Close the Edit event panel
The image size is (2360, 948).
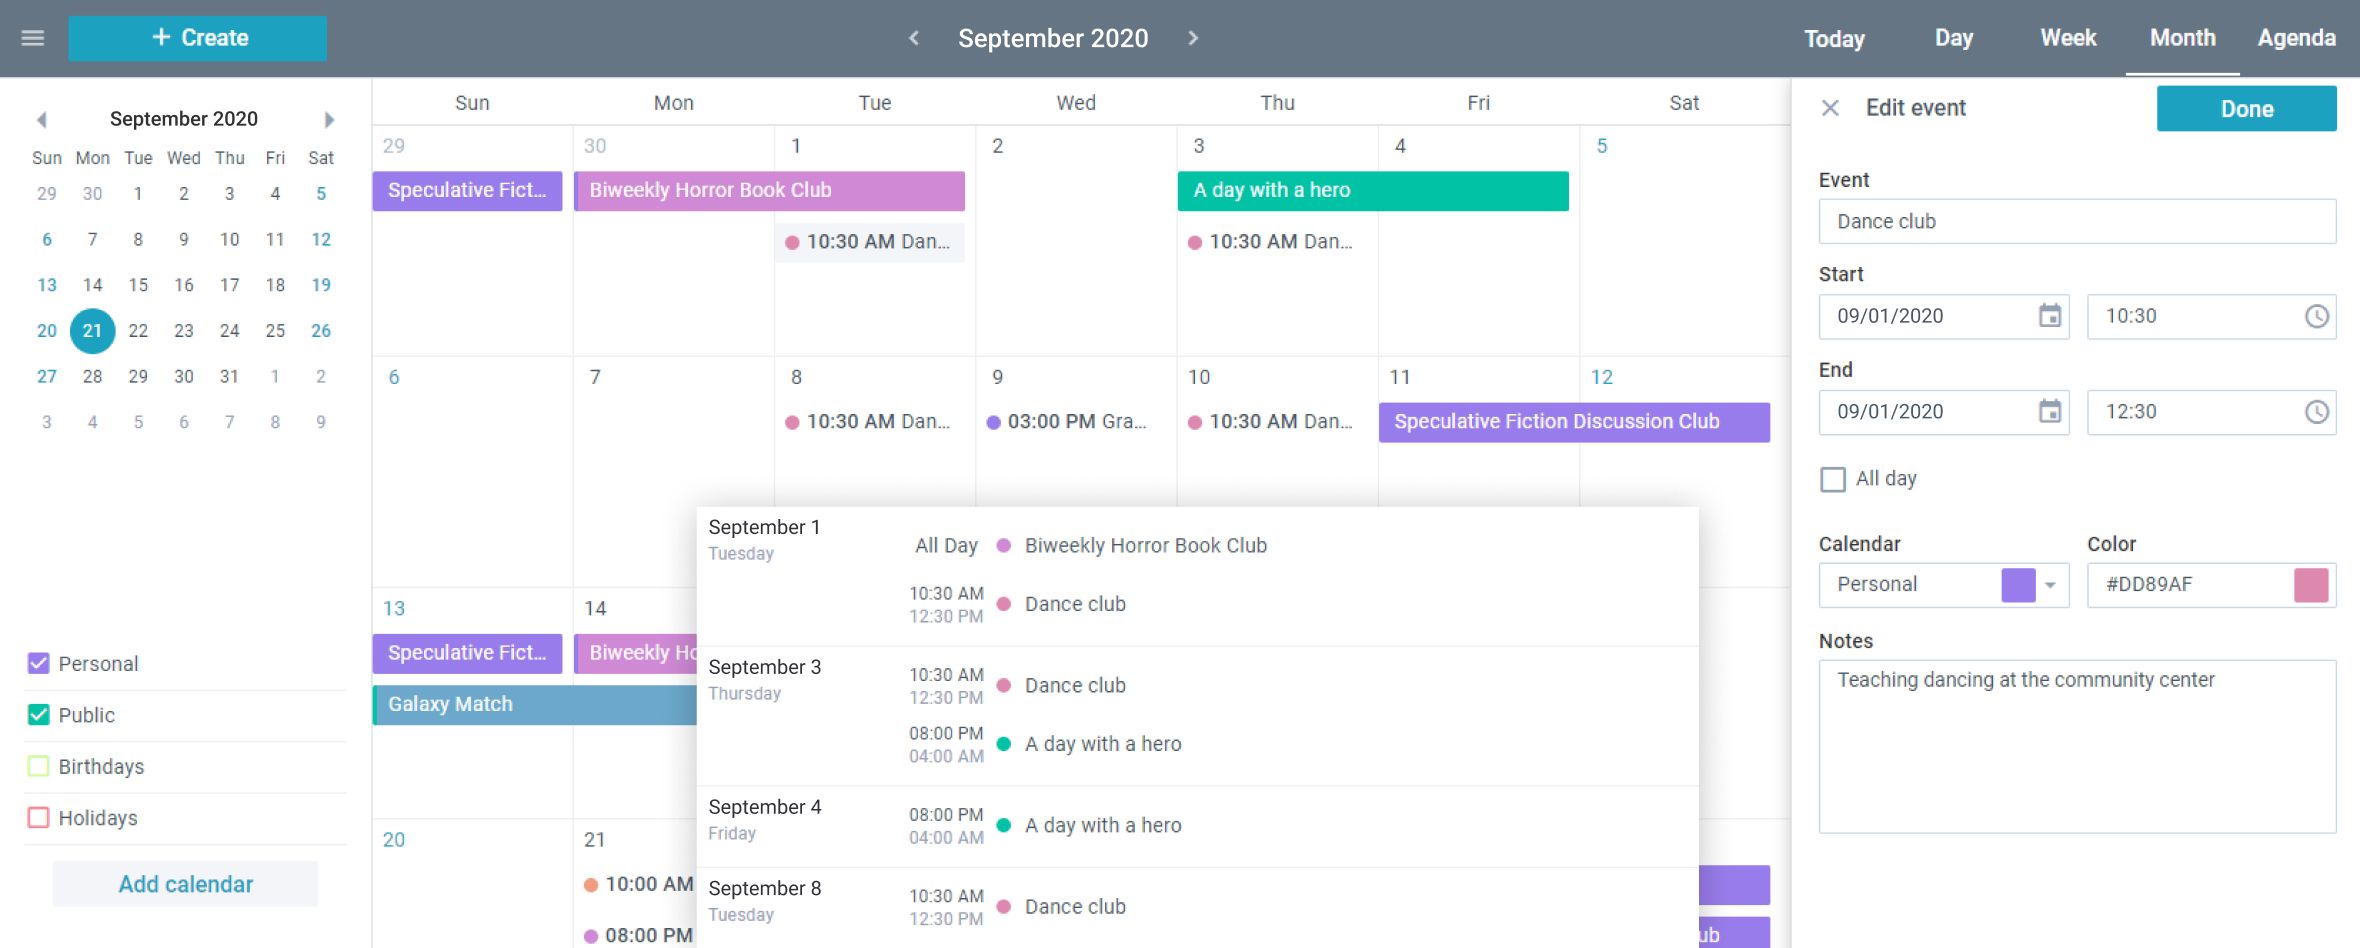coord(1830,107)
